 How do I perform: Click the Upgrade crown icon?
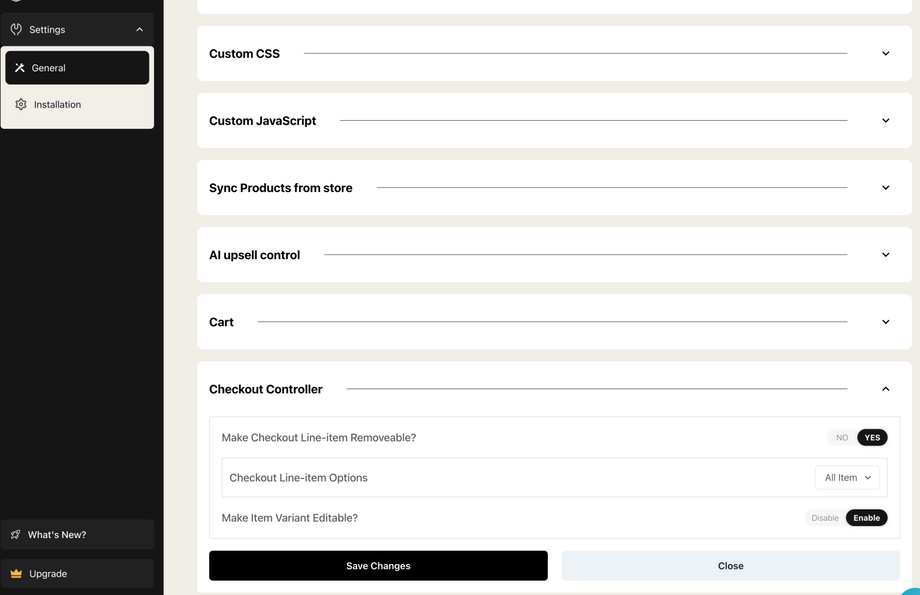point(16,574)
